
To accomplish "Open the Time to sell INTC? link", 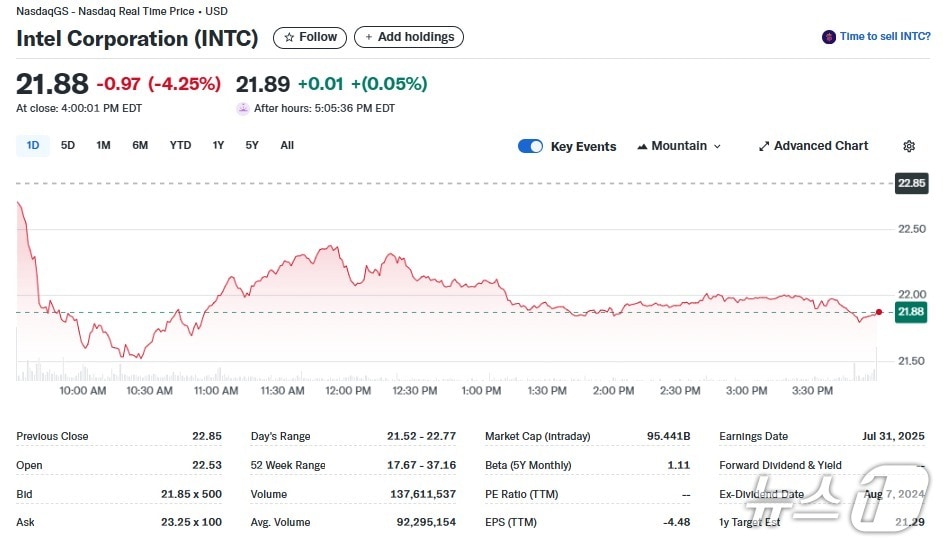I will 884,37.
